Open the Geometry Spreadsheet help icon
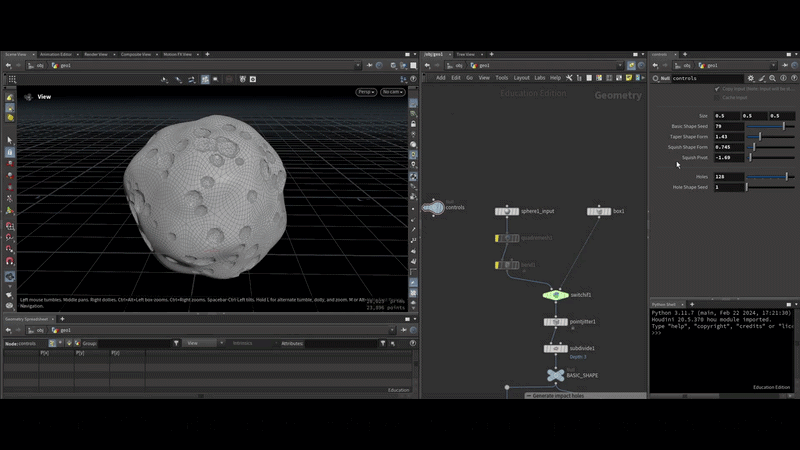Screen dimensions: 800x450 point(413,343)
